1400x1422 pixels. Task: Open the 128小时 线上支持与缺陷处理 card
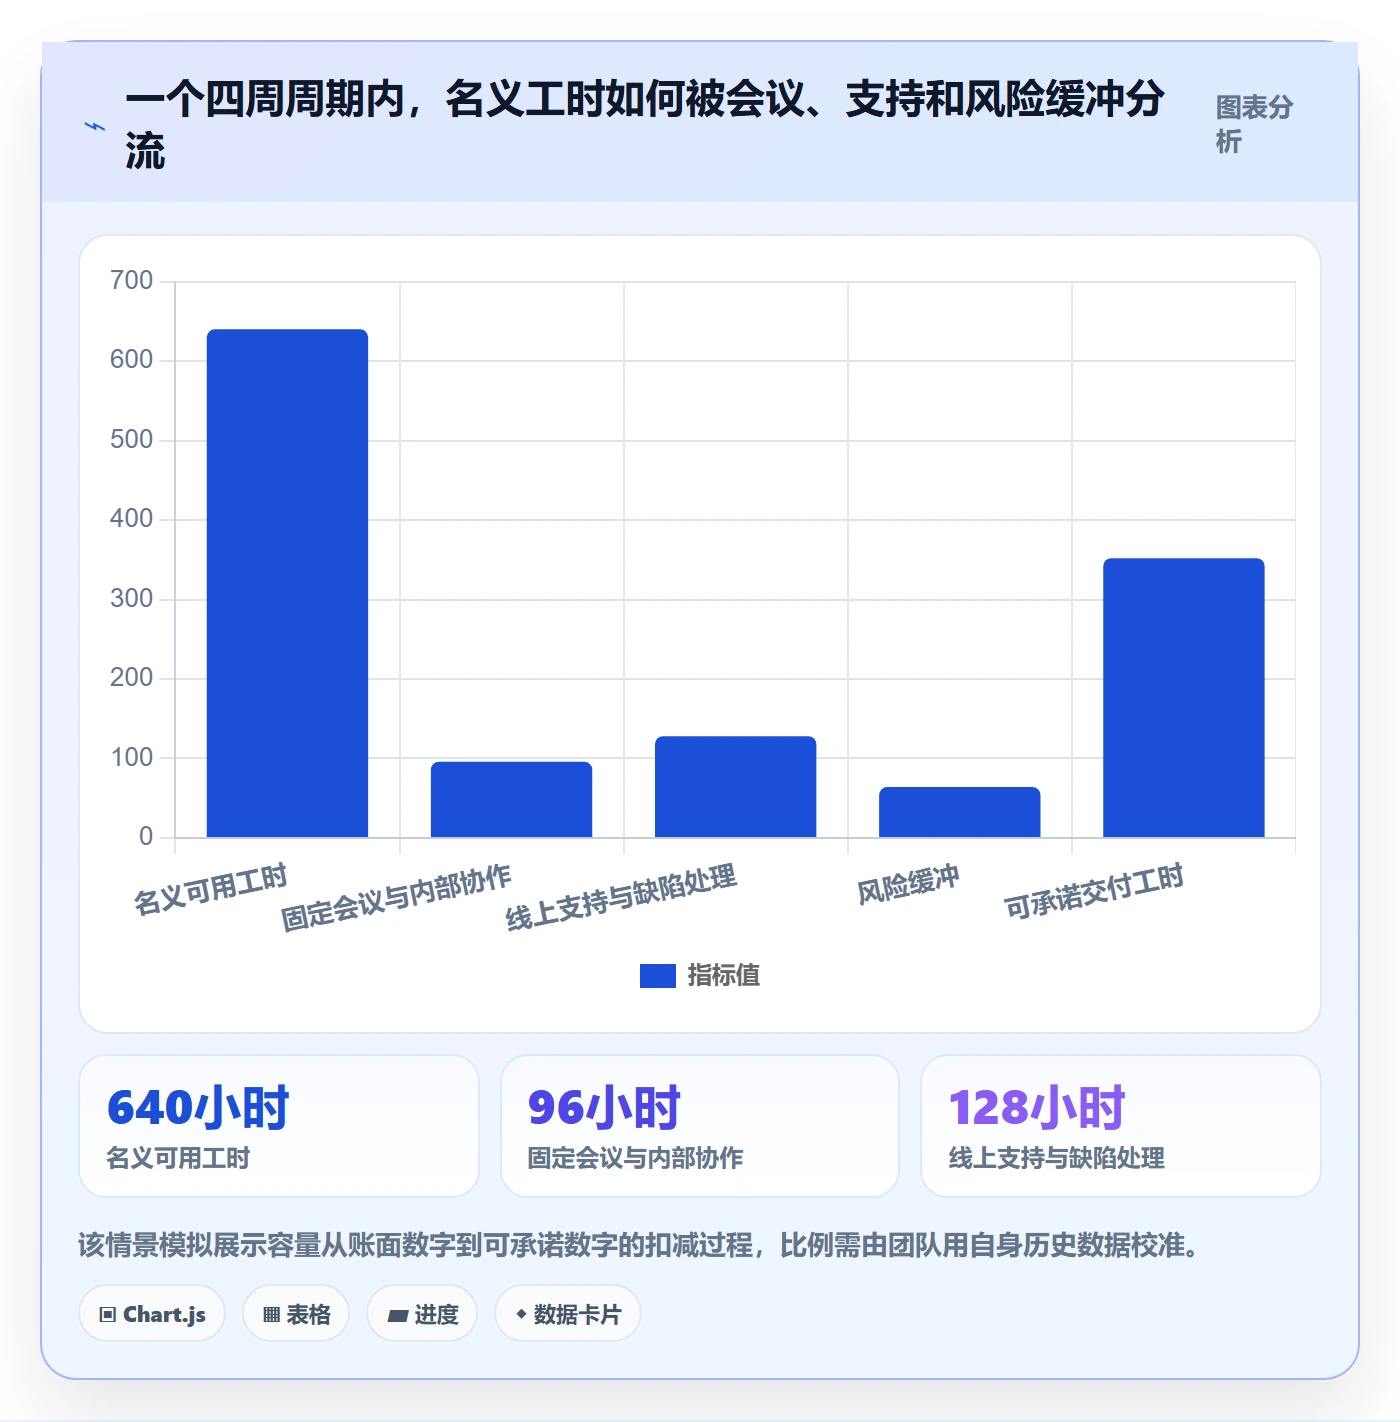pos(1121,1126)
